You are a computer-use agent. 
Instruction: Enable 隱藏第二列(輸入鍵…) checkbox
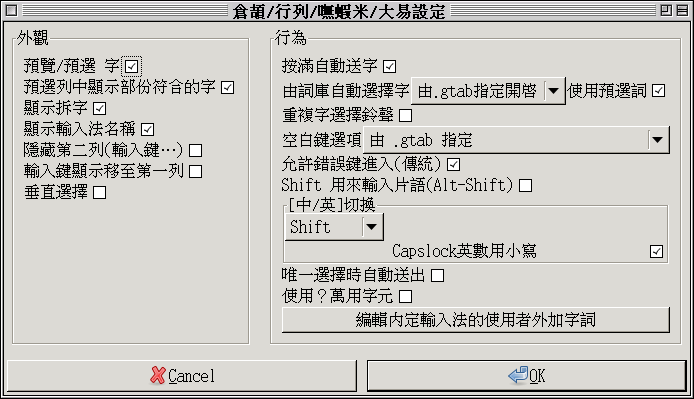196,150
